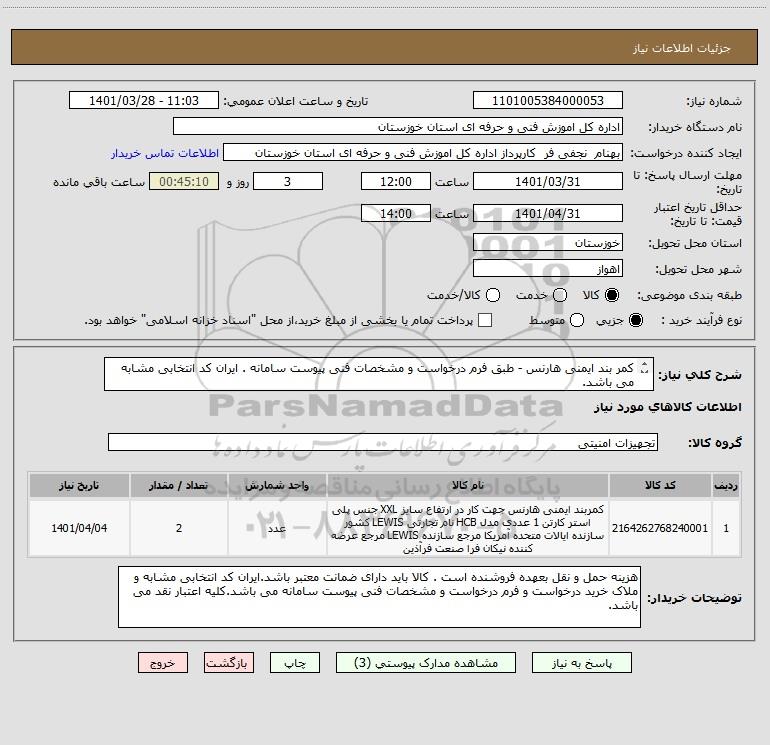Open مشاهده مدارک پیوستی (3) button

pos(426,662)
